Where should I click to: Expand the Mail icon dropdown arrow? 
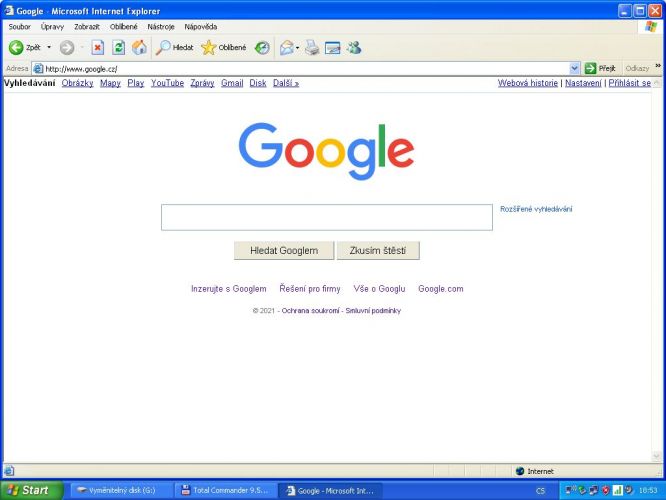point(297,48)
